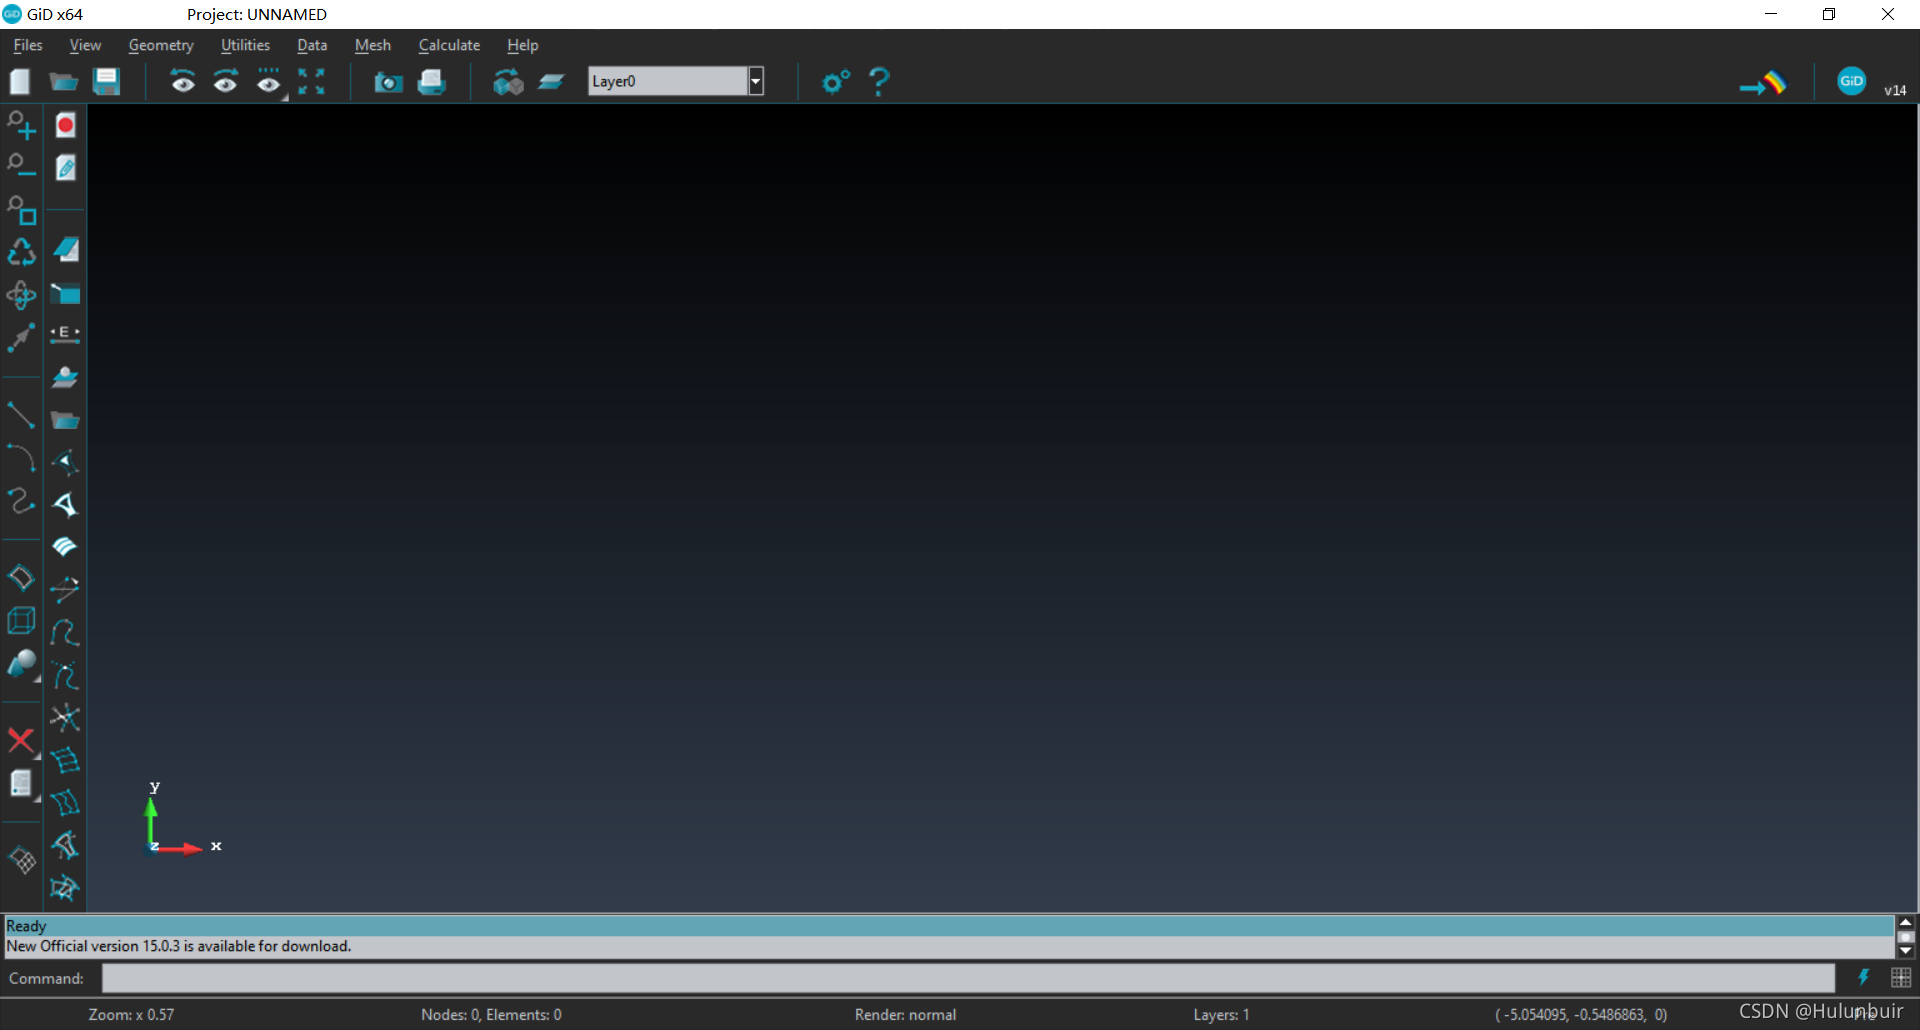Open Preferences gear icon
The image size is (1920, 1030).
[x=836, y=81]
